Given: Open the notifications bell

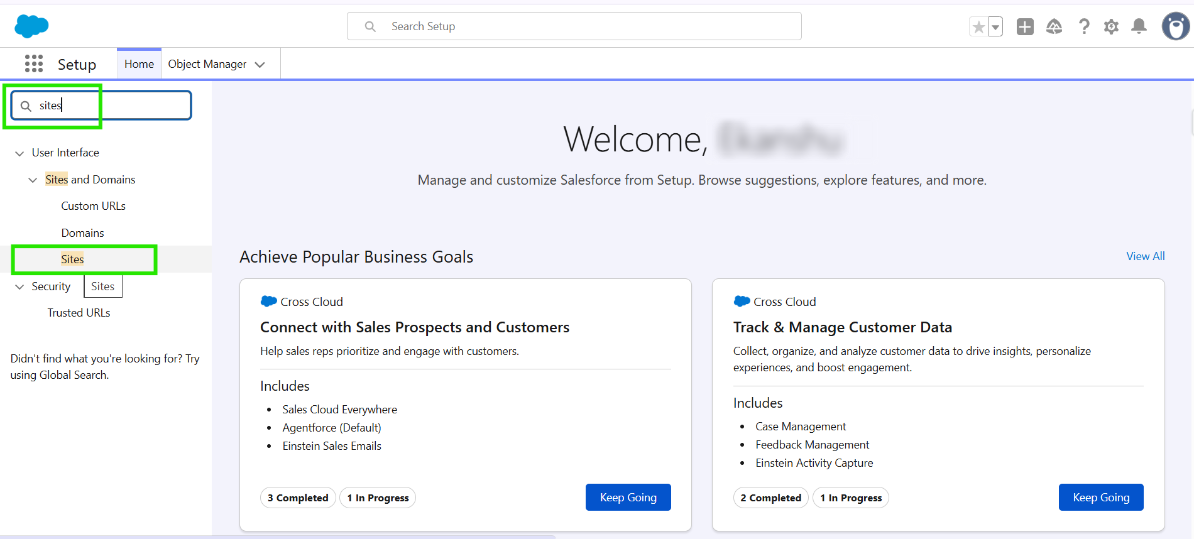Looking at the screenshot, I should [x=1139, y=27].
